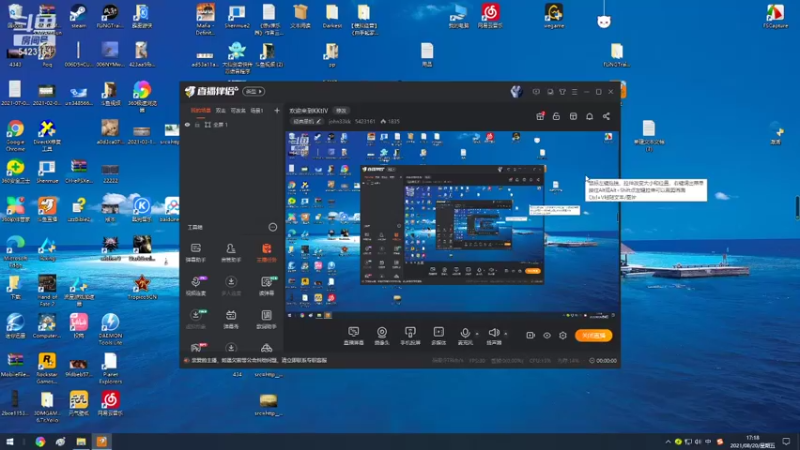This screenshot has height=450, width=800.
Task: Switch to the 场景1 scene tab
Action: click(257, 110)
